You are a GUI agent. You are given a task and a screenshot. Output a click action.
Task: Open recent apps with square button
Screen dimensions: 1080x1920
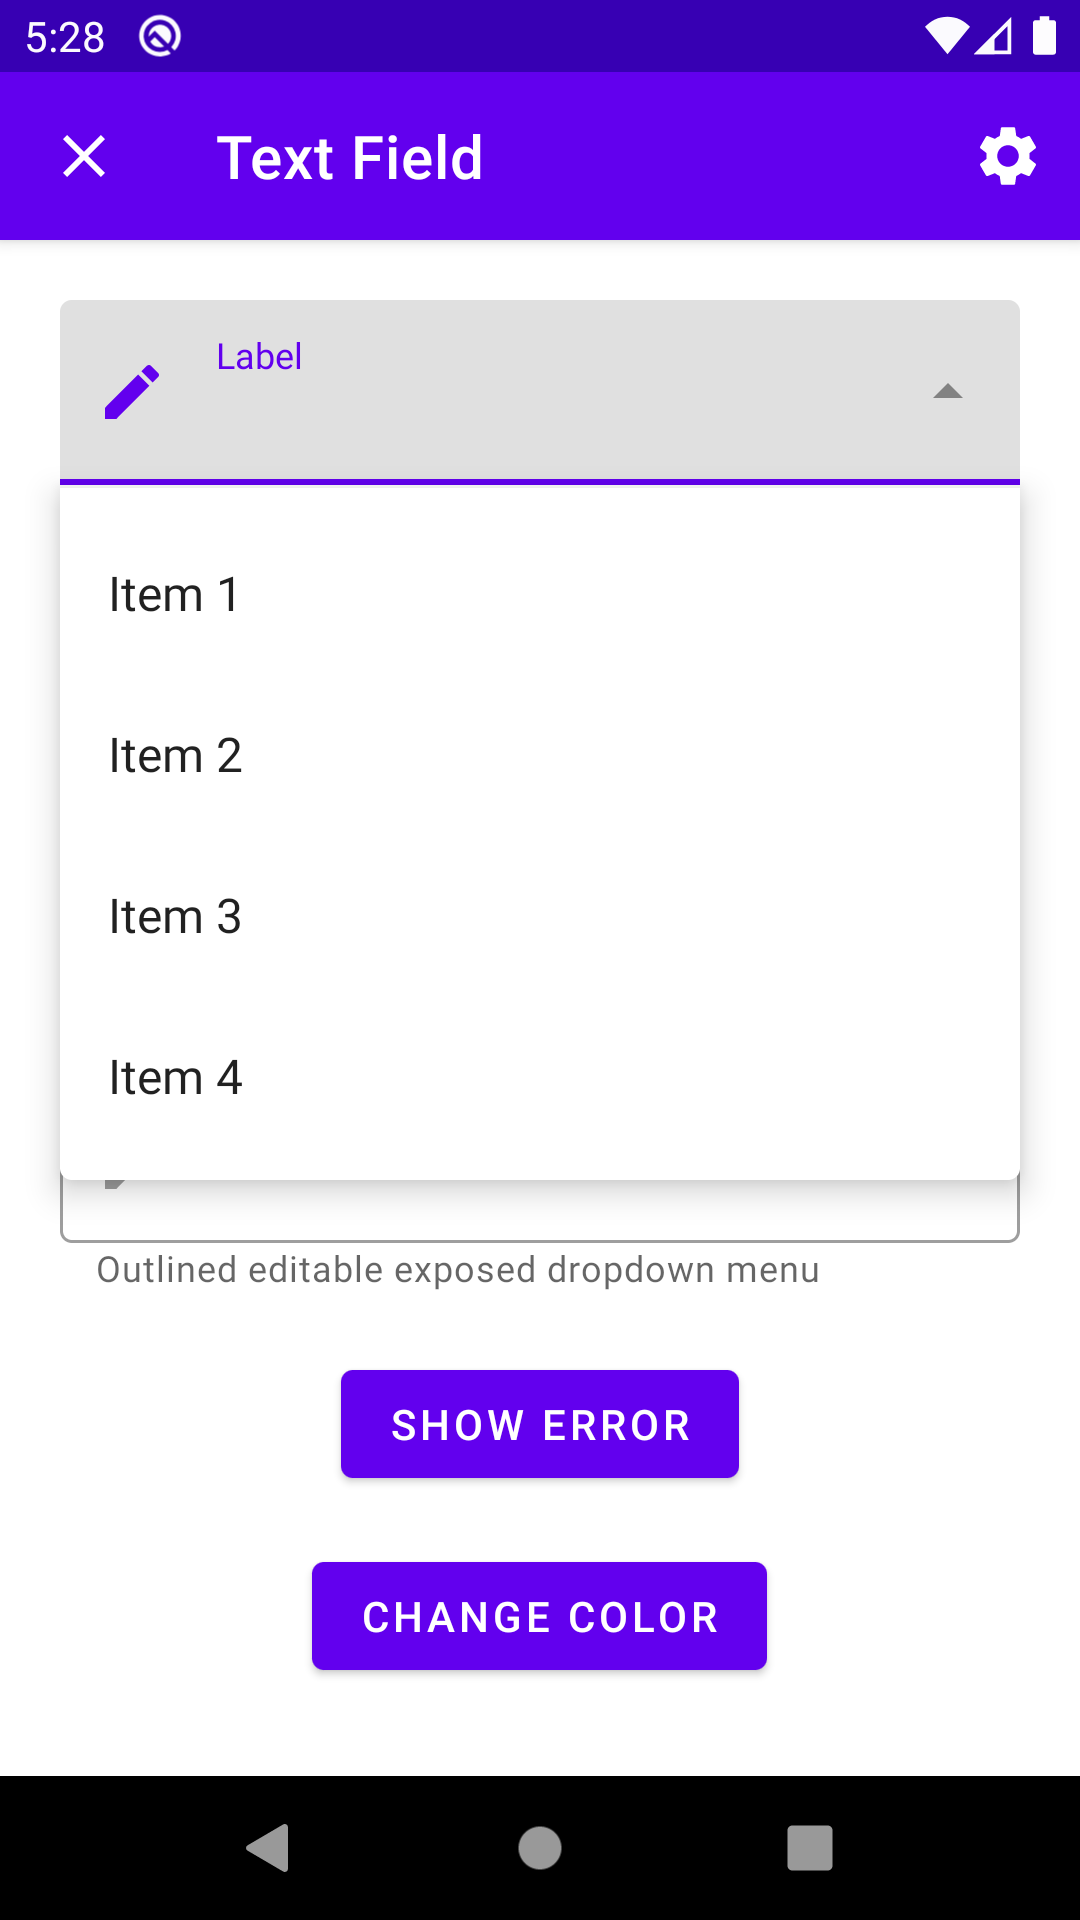[810, 1847]
